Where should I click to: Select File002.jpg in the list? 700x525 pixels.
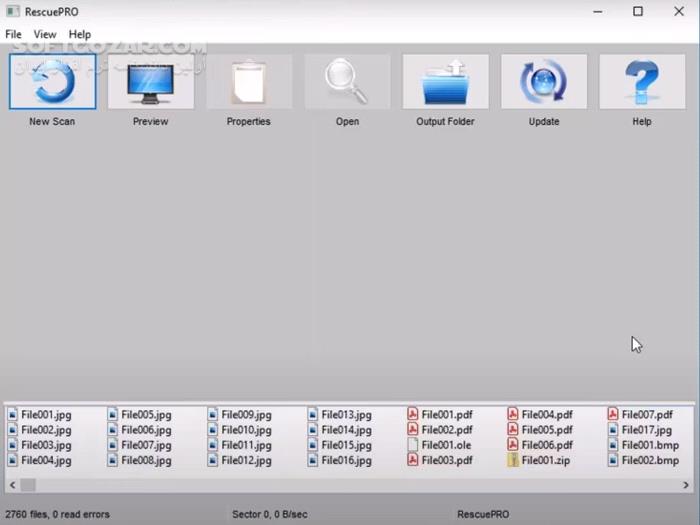pyautogui.click(x=40, y=430)
